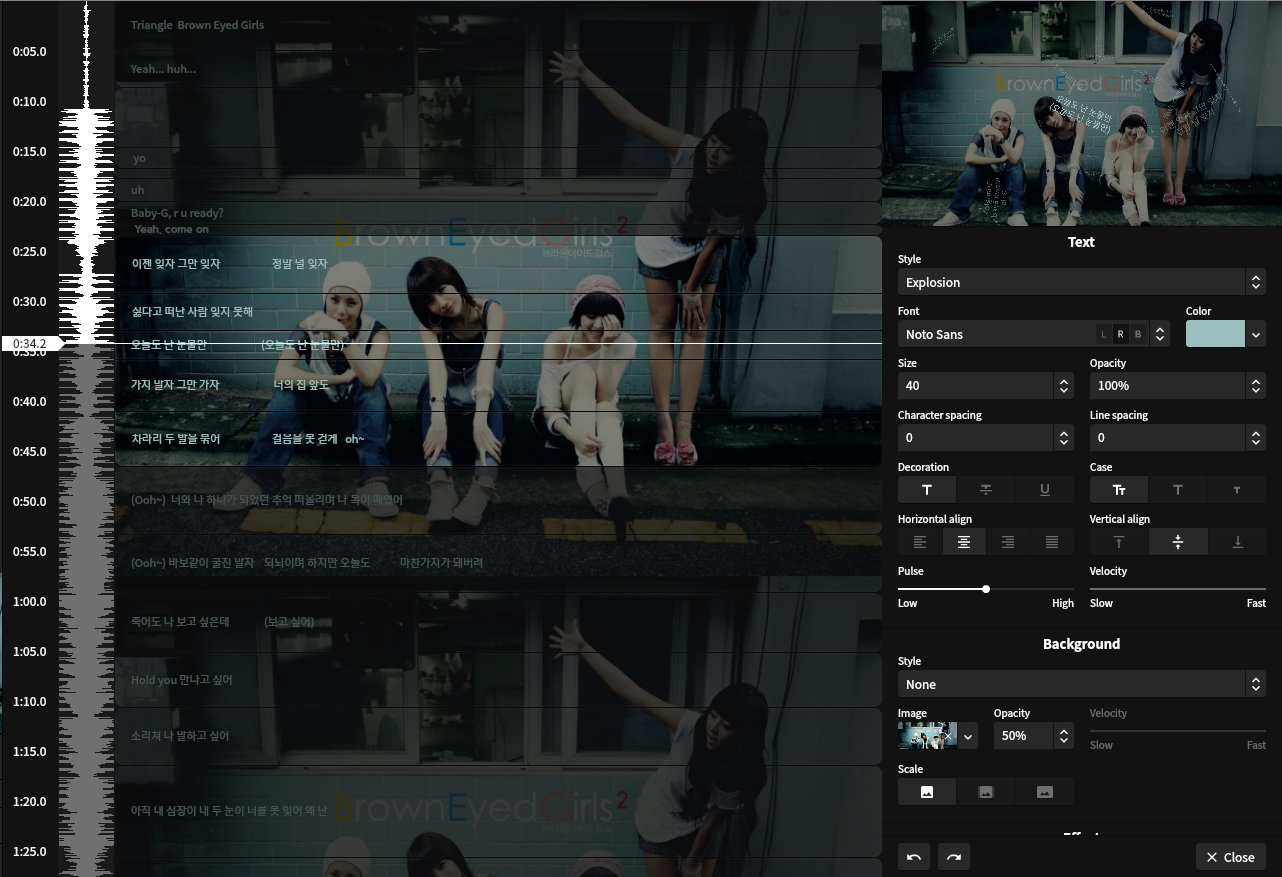The width and height of the screenshot is (1282, 877).
Task: Align text vertically to the middle
Action: click(x=1178, y=542)
